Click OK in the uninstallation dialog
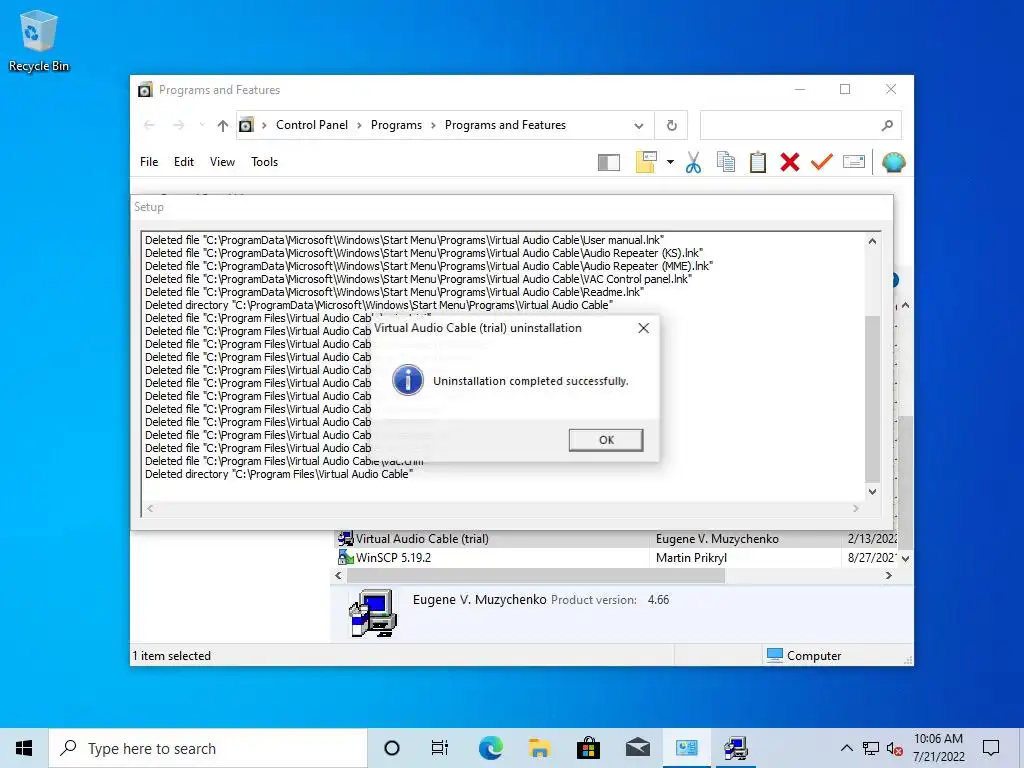Viewport: 1024px width, 768px height. tap(605, 440)
